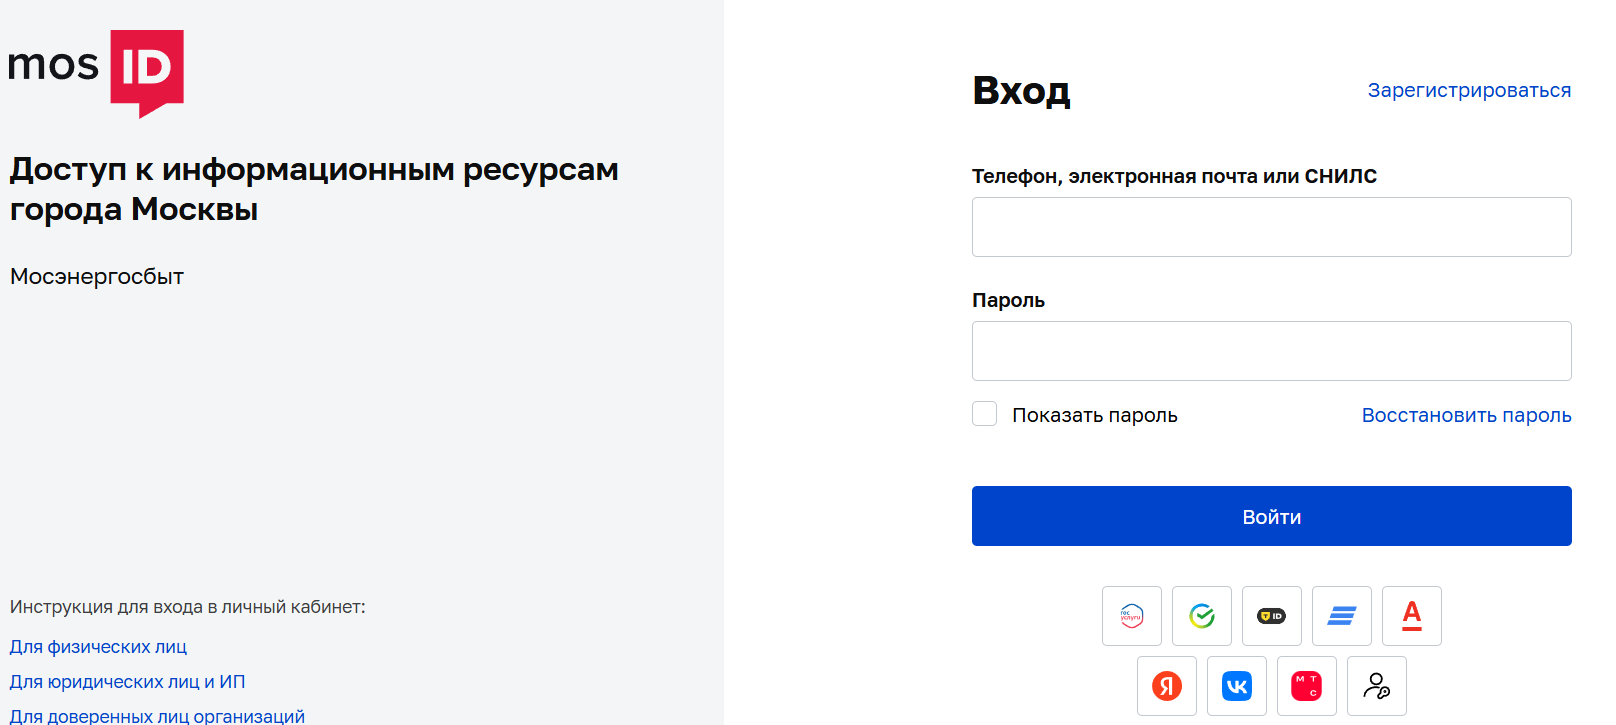Enable the Показать пароль checkbox
Image resolution: width=1616 pixels, height=725 pixels.
pos(985,414)
